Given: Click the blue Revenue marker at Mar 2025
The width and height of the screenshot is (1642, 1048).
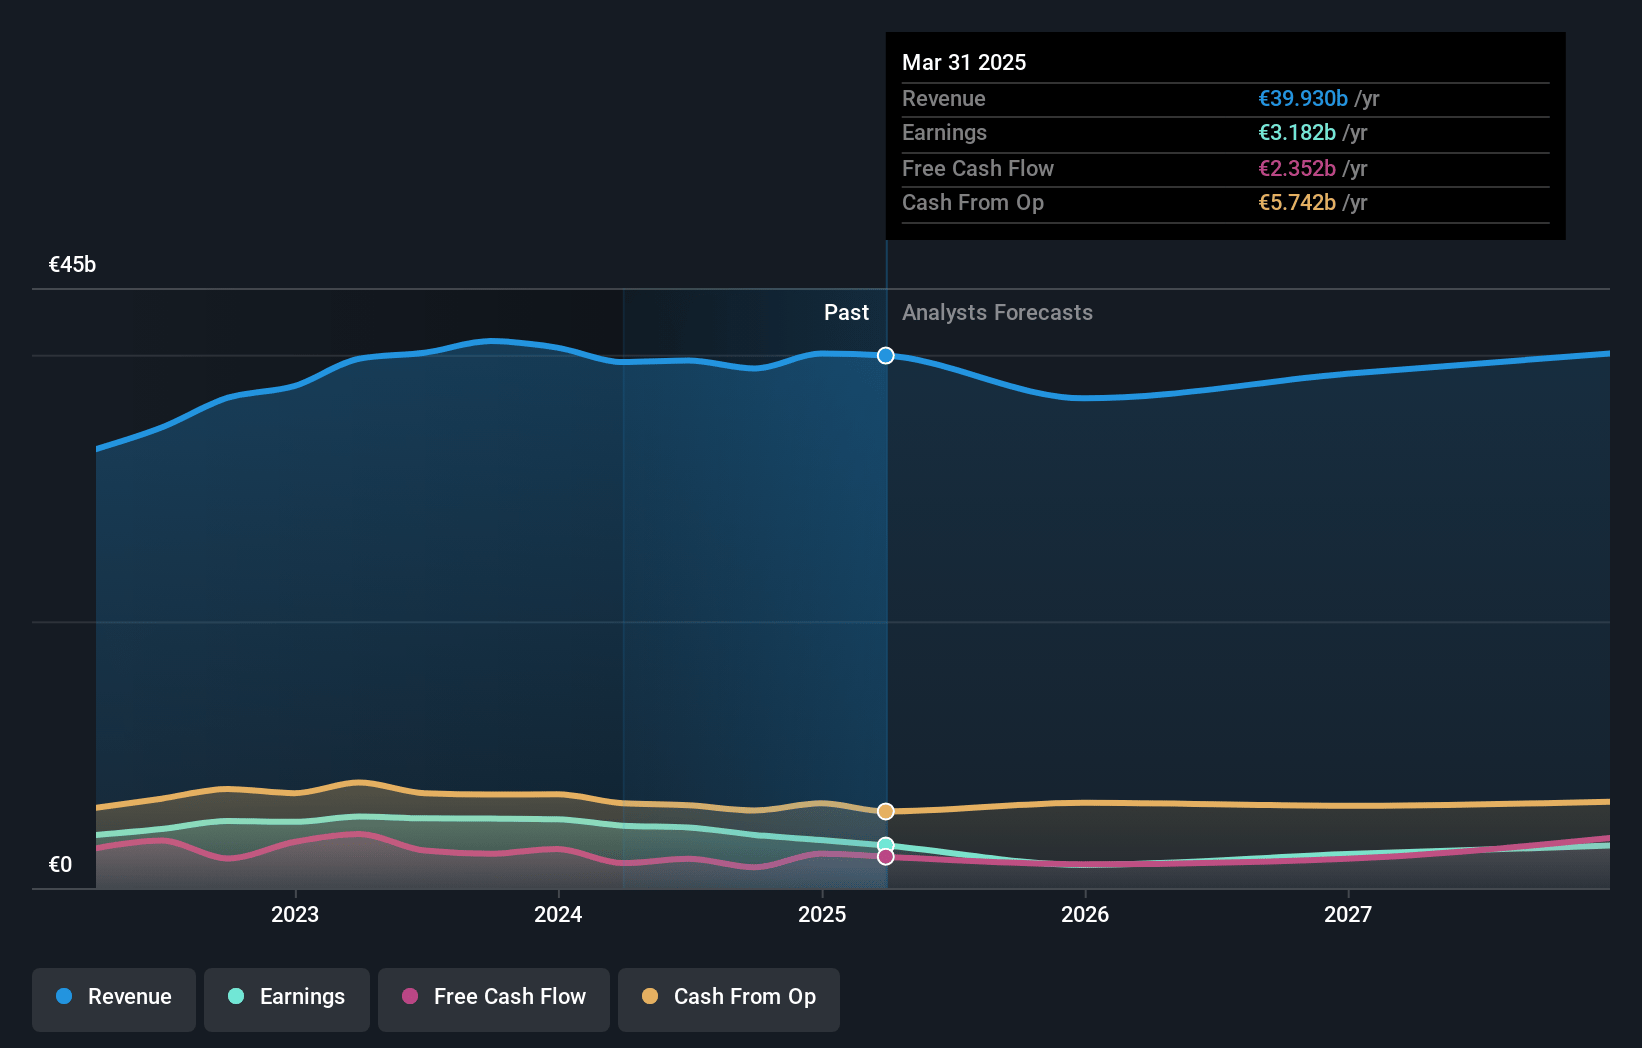Looking at the screenshot, I should (x=886, y=356).
